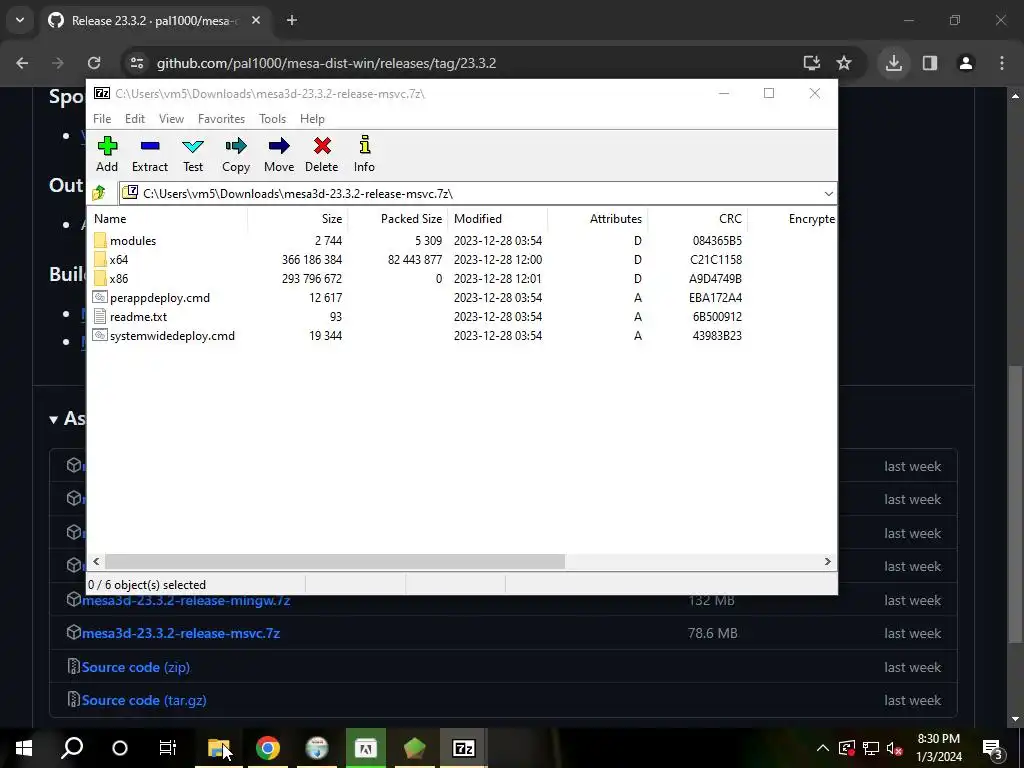Open Chrome tab search dropdown

(x=20, y=20)
